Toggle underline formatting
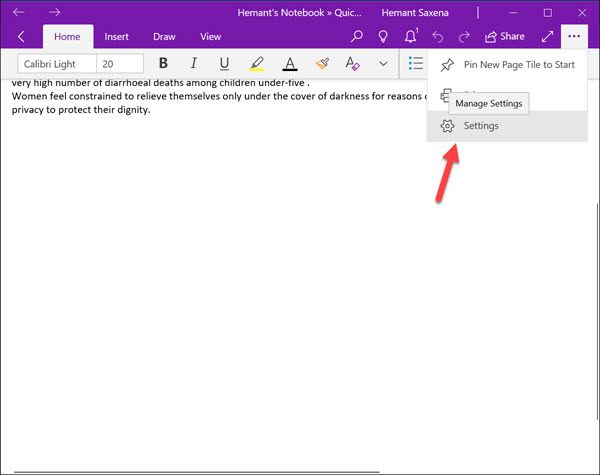This screenshot has height=475, width=600. point(224,64)
